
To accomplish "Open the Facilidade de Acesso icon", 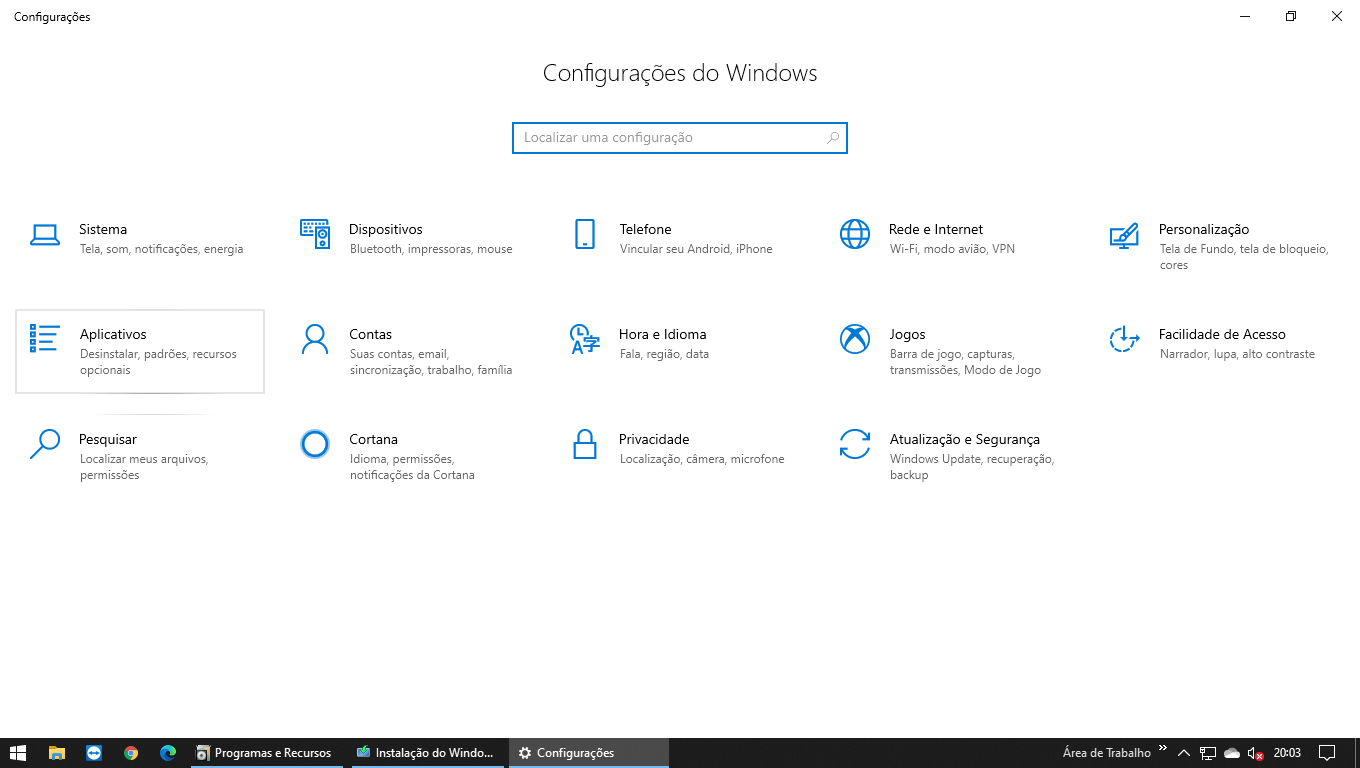I will [1125, 339].
